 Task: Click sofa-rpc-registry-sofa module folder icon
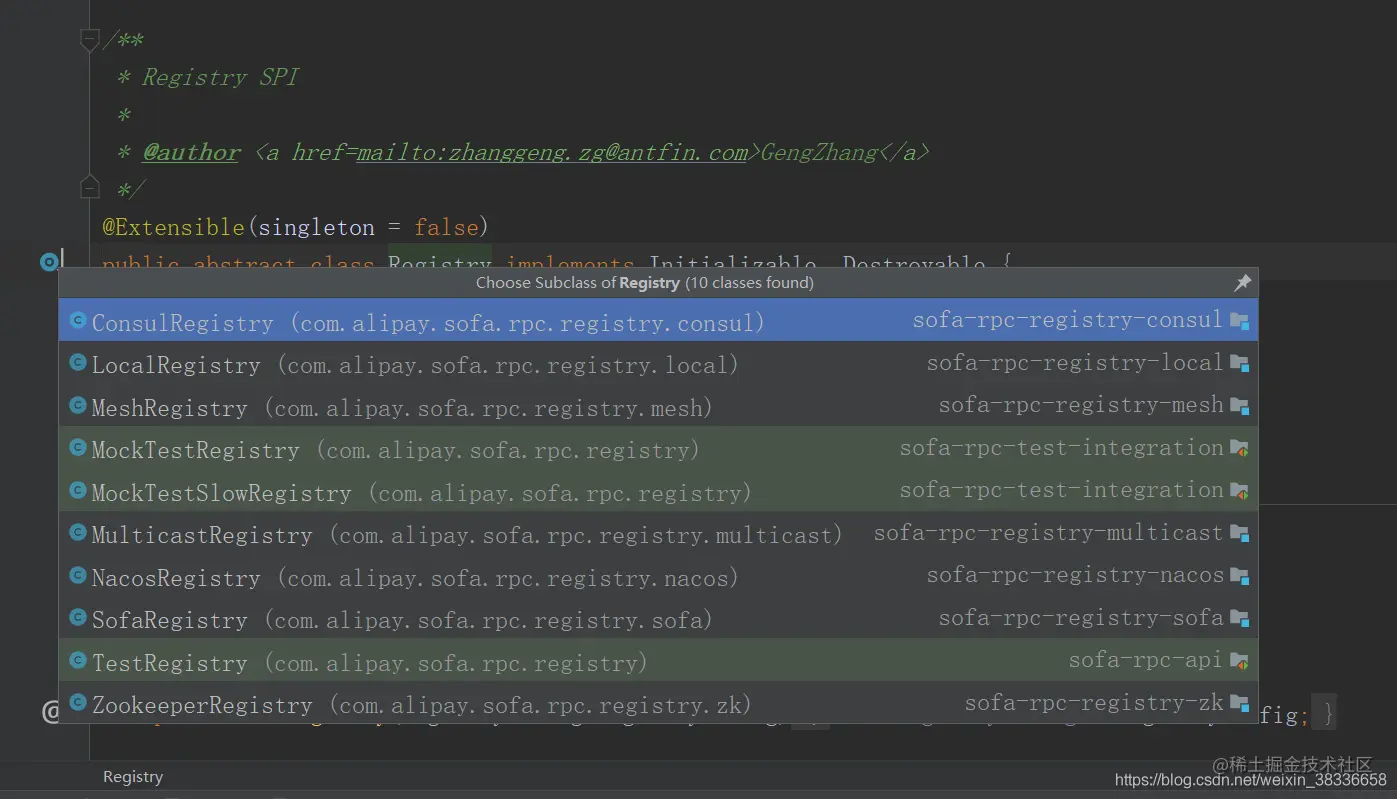coord(1240,618)
